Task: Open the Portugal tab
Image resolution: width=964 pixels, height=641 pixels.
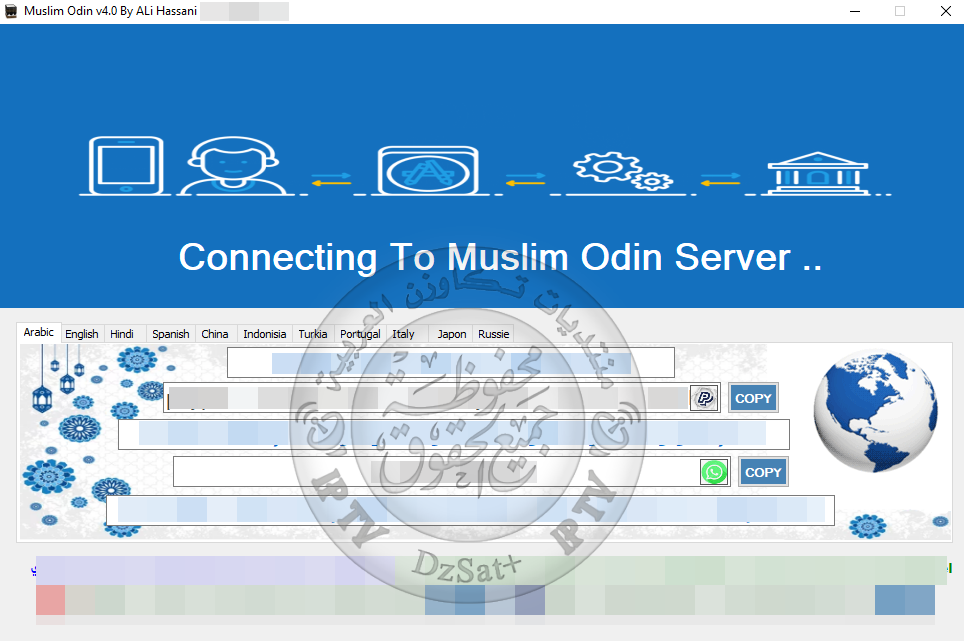Action: click(x=360, y=334)
